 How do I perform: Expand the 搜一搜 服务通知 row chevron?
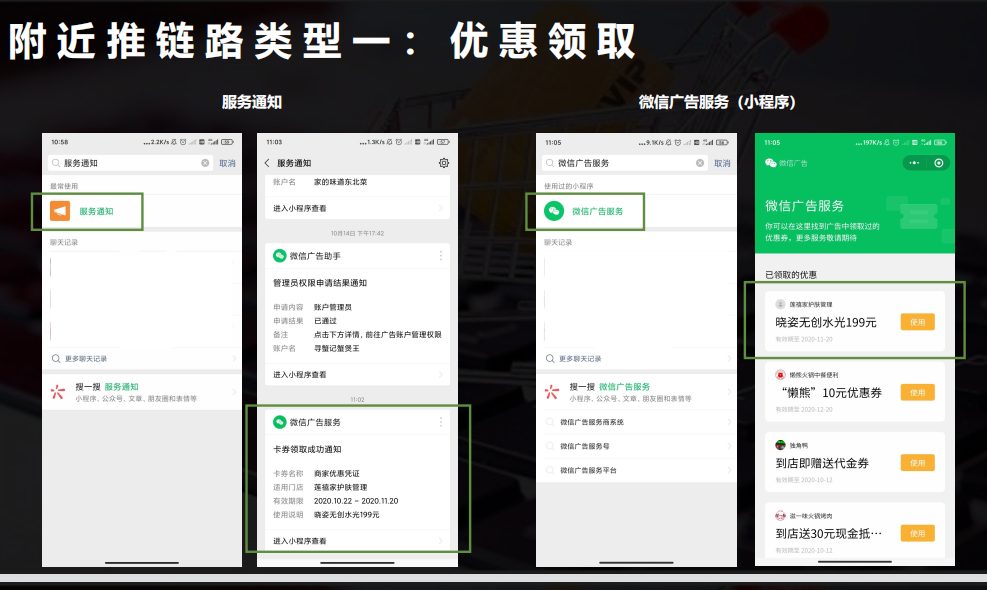point(234,392)
